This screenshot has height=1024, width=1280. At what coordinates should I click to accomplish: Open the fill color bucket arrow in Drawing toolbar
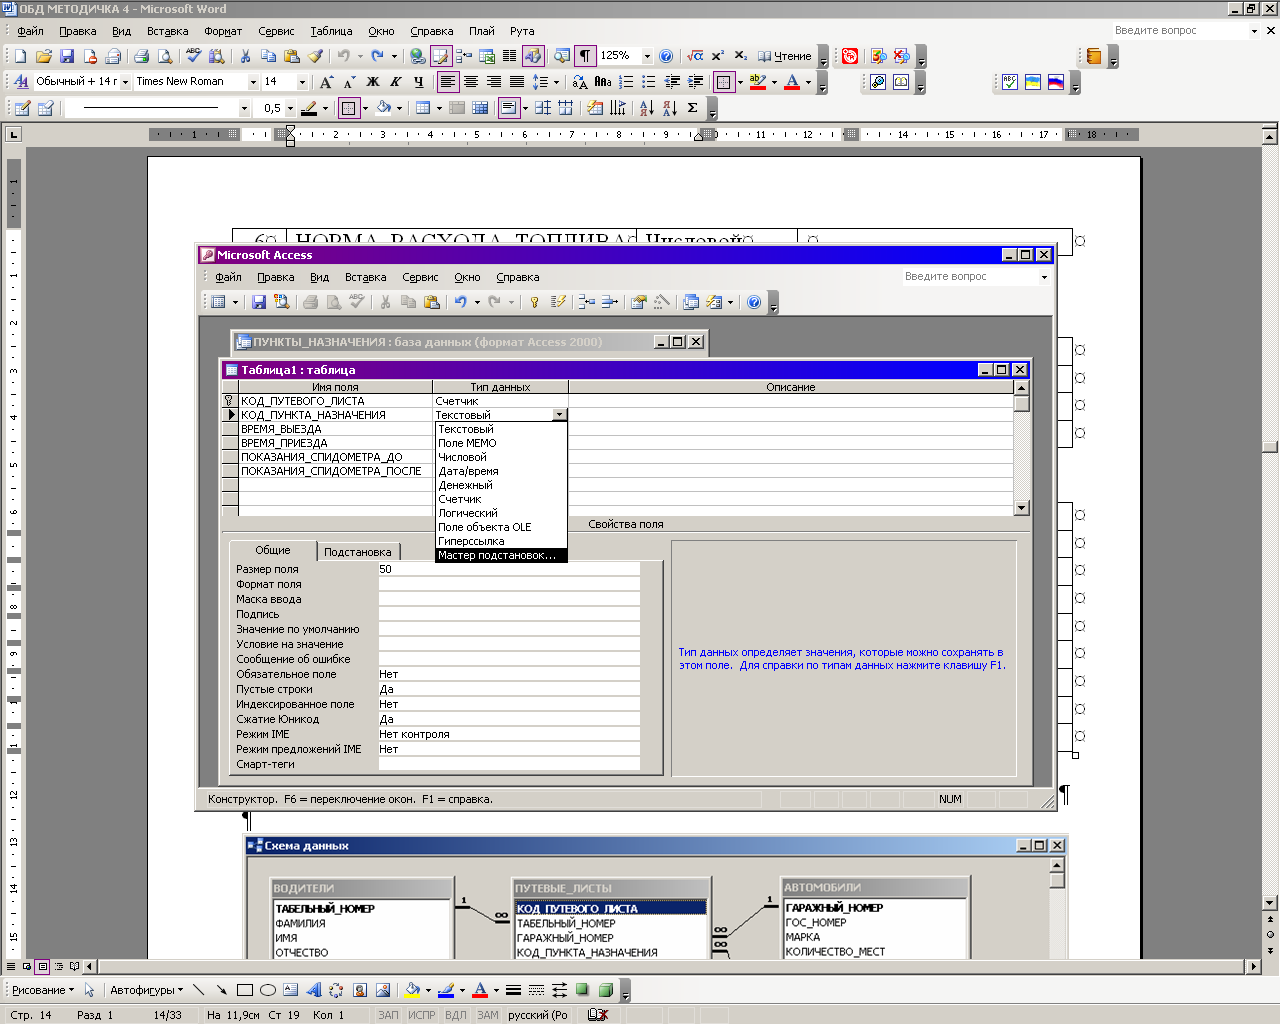coord(428,990)
